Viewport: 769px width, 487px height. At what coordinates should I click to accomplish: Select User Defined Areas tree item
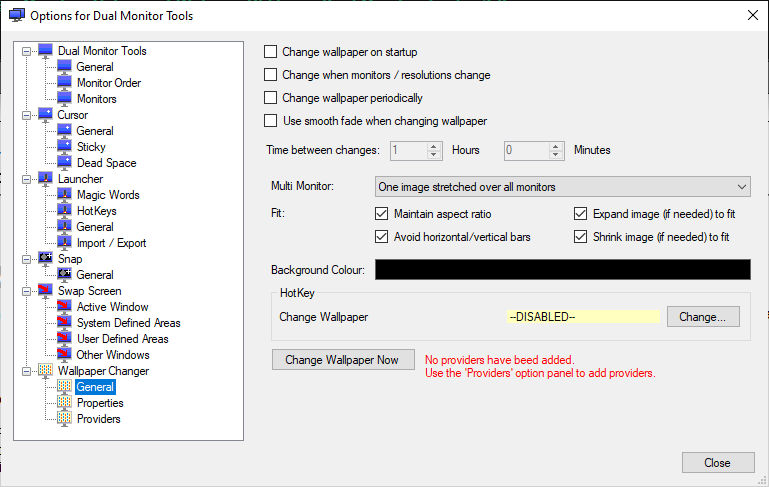[x=123, y=338]
